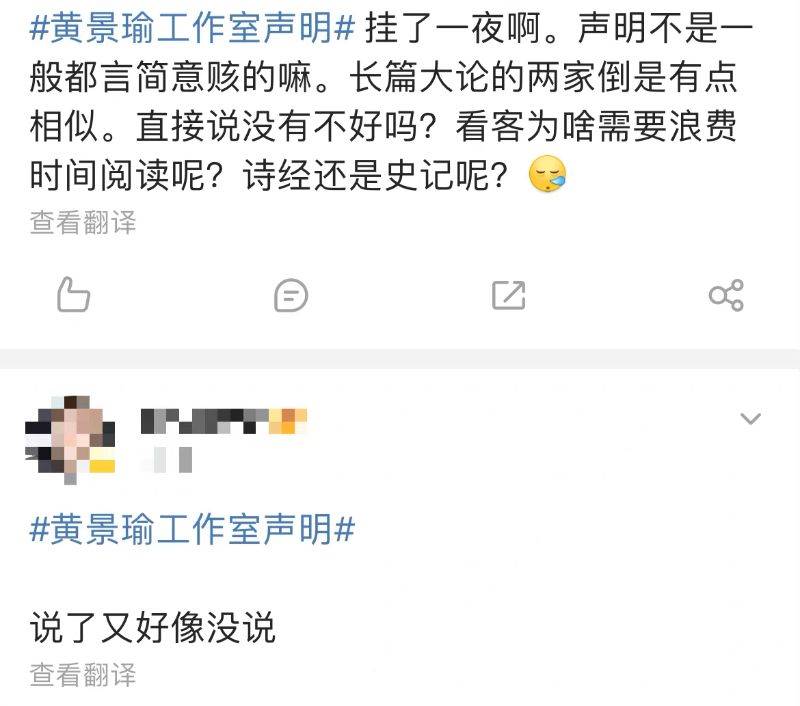Image resolution: width=800 pixels, height=706 pixels.
Task: Tap 查看翻译 under the first post
Action: [x=83, y=223]
